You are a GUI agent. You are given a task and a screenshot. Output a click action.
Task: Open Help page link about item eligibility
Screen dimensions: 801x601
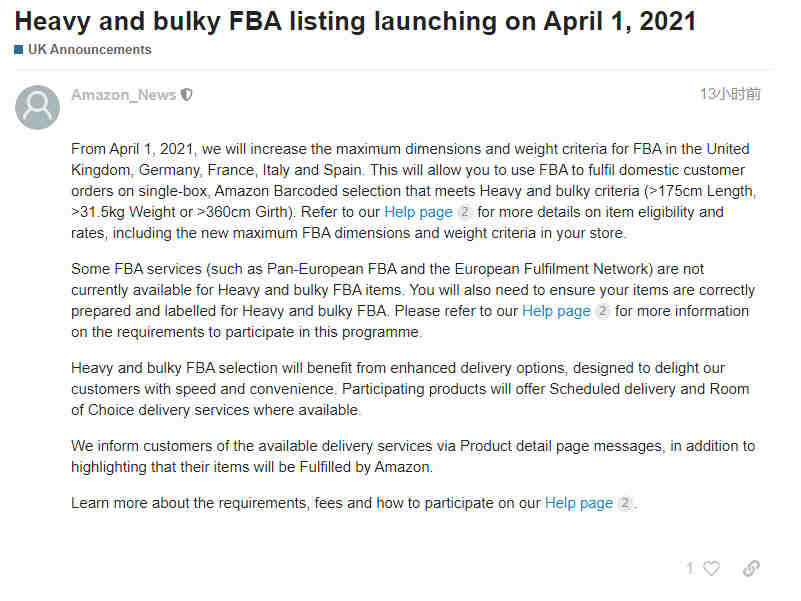418,212
